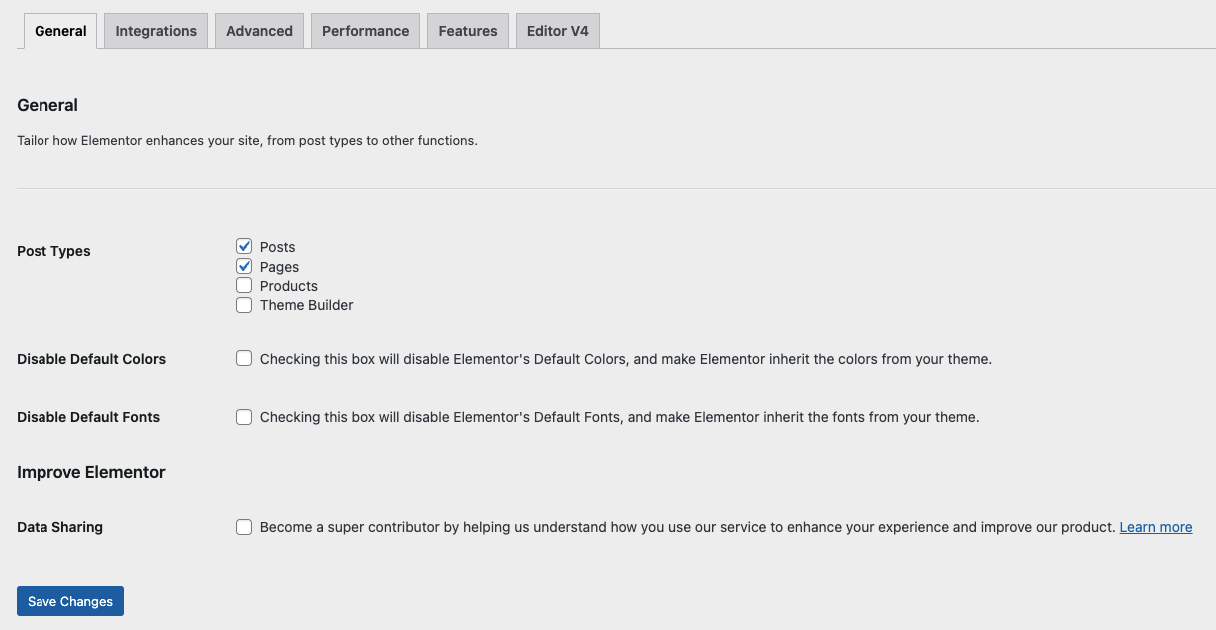Go to the Performance tab
The height and width of the screenshot is (630, 1216).
[365, 31]
